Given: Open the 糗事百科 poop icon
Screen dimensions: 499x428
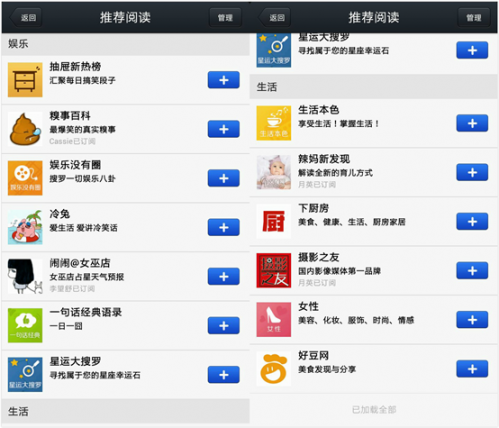Looking at the screenshot, I should click(25, 129).
